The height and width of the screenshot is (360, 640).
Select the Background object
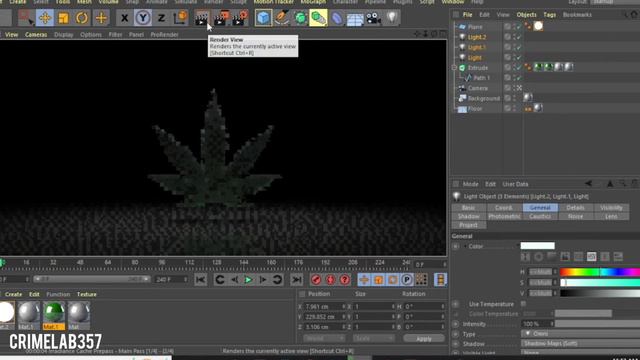coord(484,98)
